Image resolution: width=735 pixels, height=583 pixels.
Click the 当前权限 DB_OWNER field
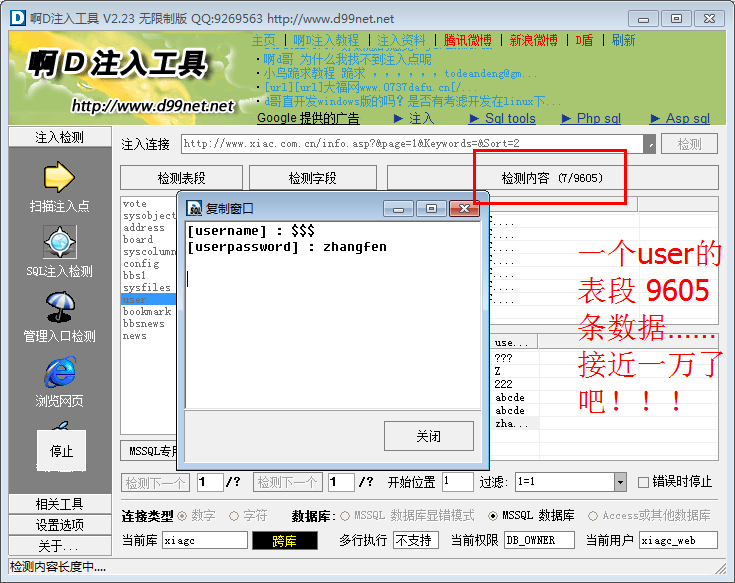pyautogui.click(x=539, y=540)
